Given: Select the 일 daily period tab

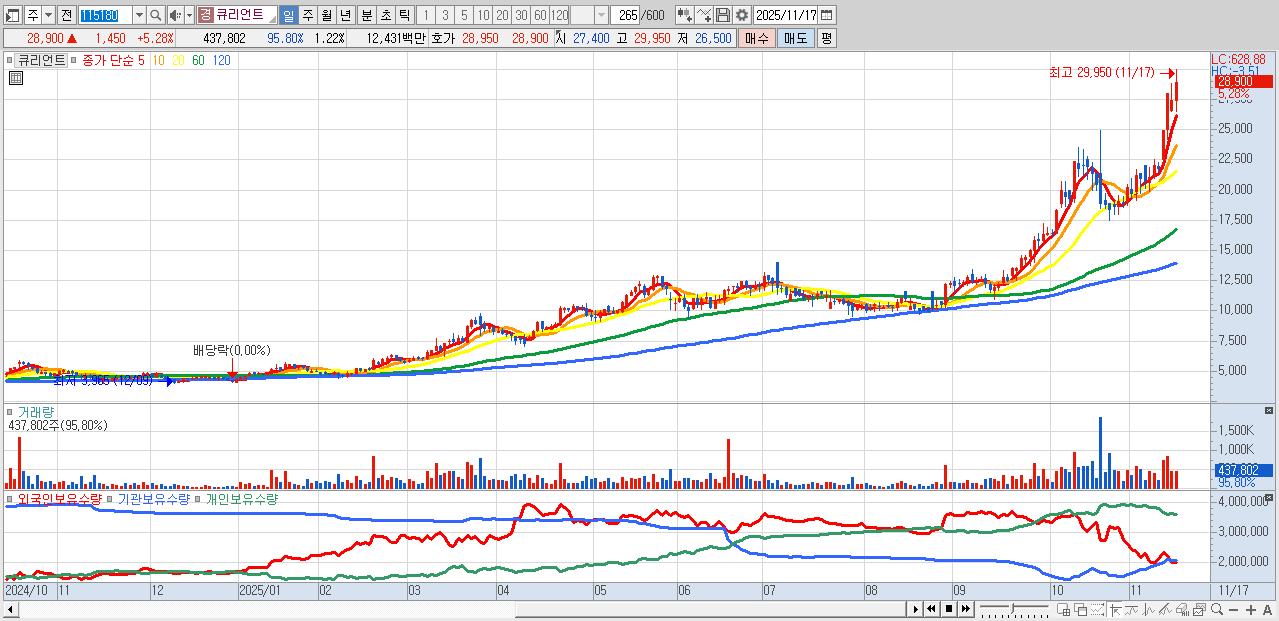Looking at the screenshot, I should click(x=288, y=15).
